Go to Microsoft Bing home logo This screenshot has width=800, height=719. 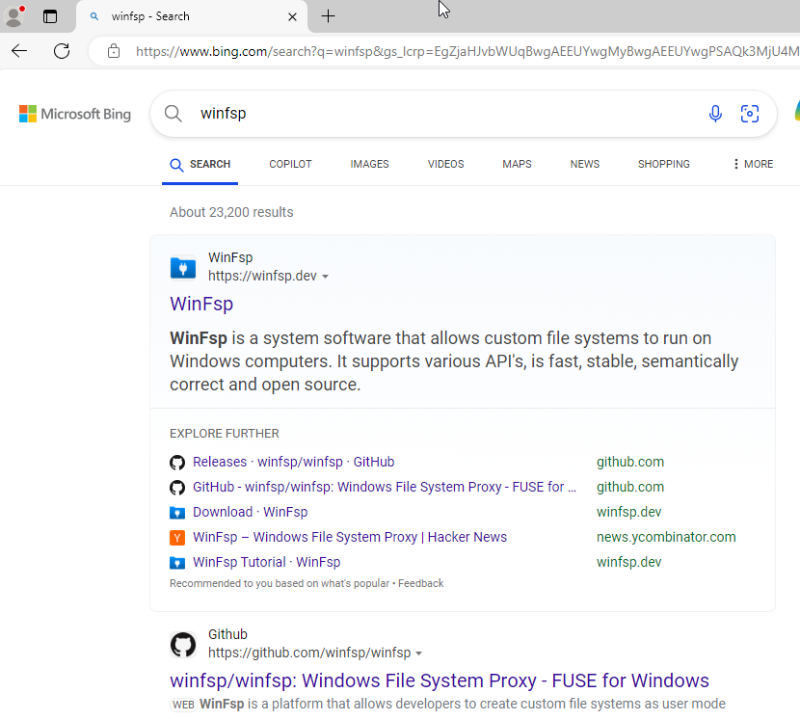tap(75, 114)
